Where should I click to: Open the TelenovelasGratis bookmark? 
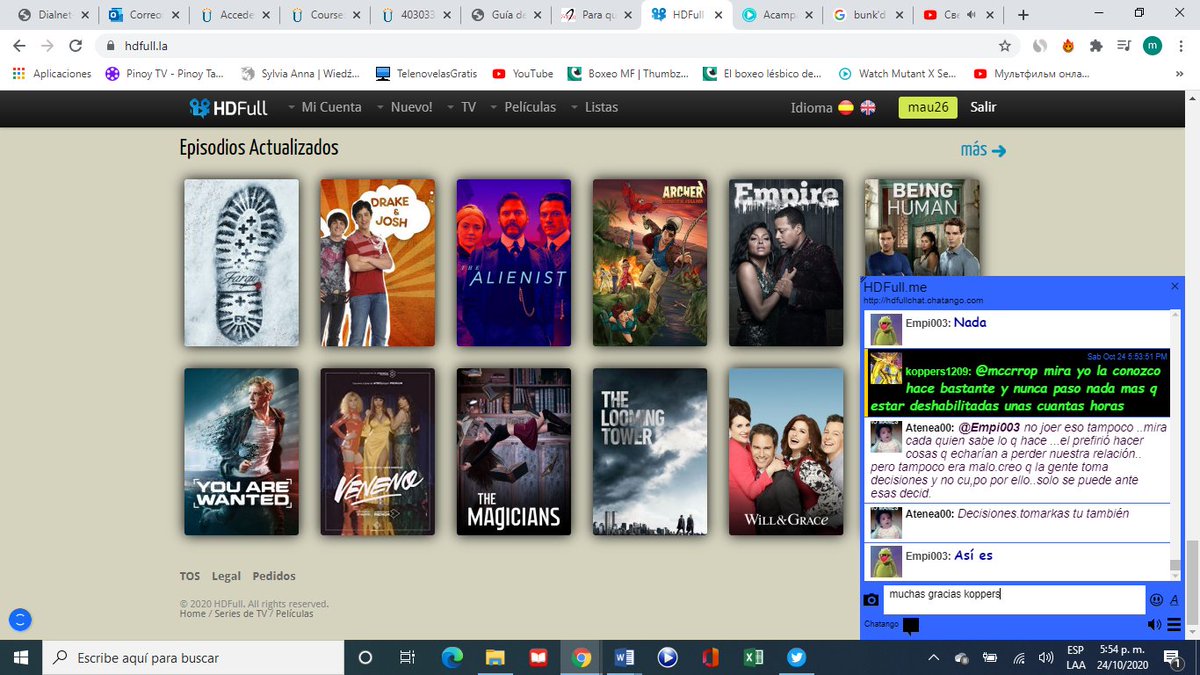427,74
